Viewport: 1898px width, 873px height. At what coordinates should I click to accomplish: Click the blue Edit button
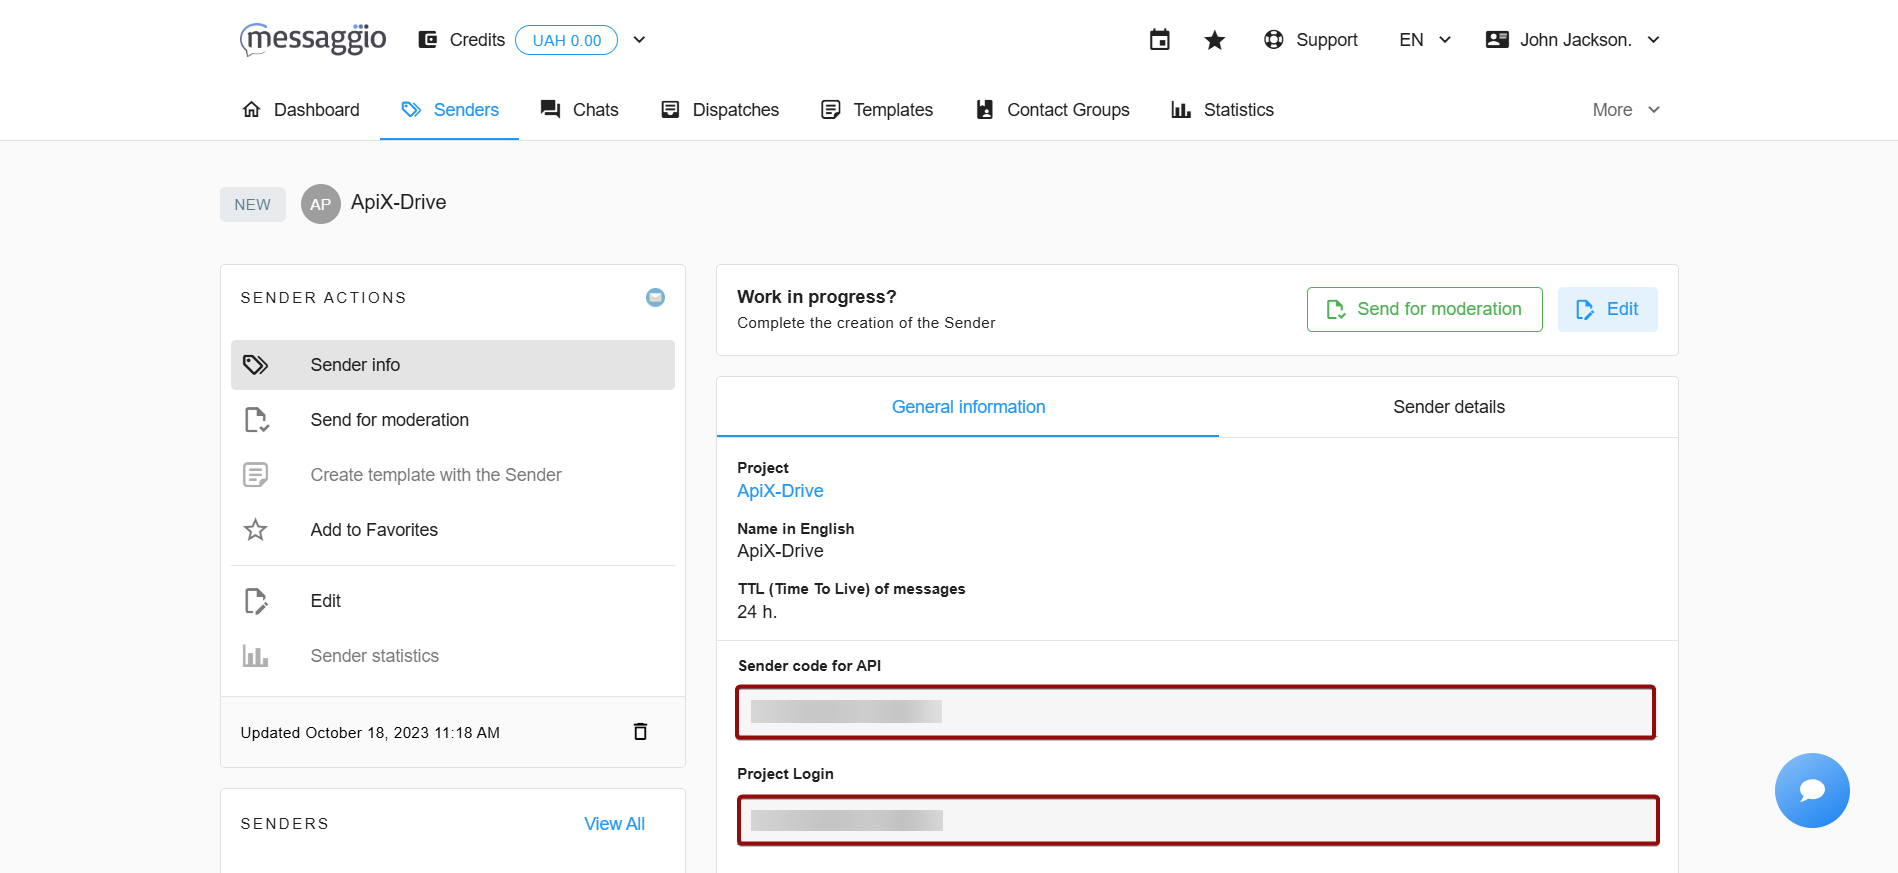1607,309
